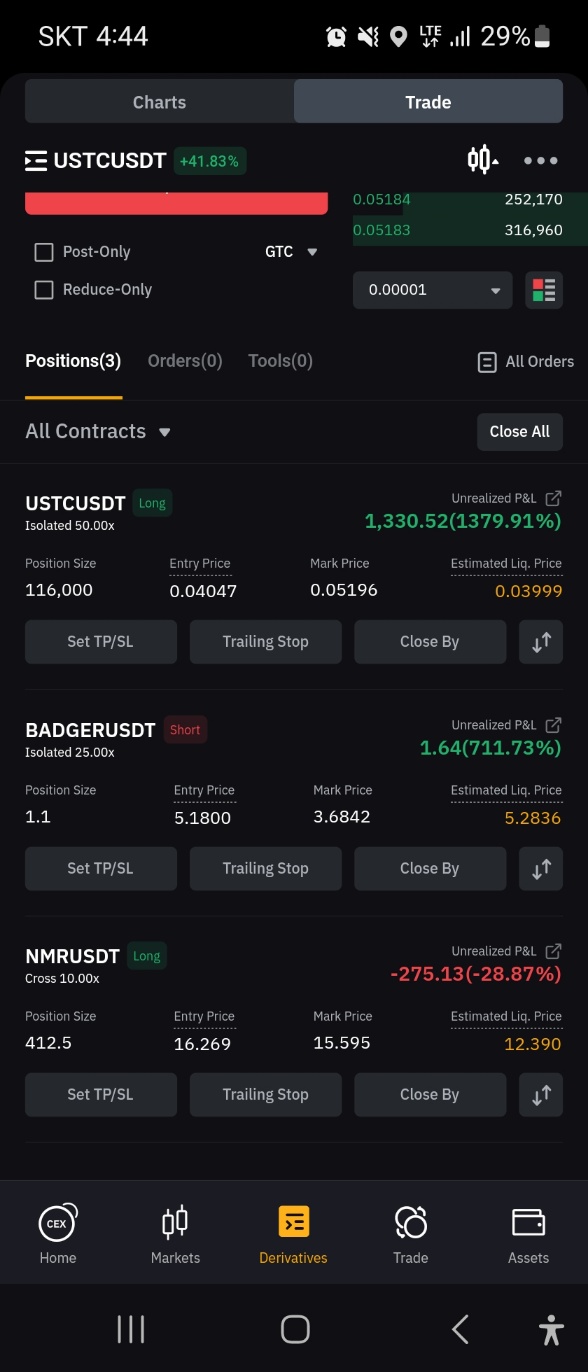
Task: Share USTCUSDT unrealized P&L icon
Action: click(553, 498)
